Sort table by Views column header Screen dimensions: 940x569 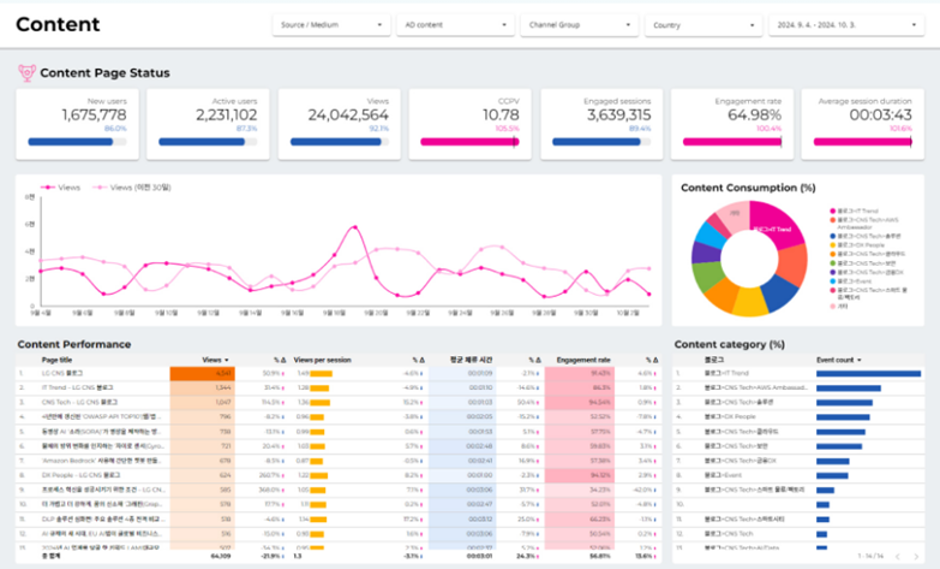pyautogui.click(x=215, y=360)
